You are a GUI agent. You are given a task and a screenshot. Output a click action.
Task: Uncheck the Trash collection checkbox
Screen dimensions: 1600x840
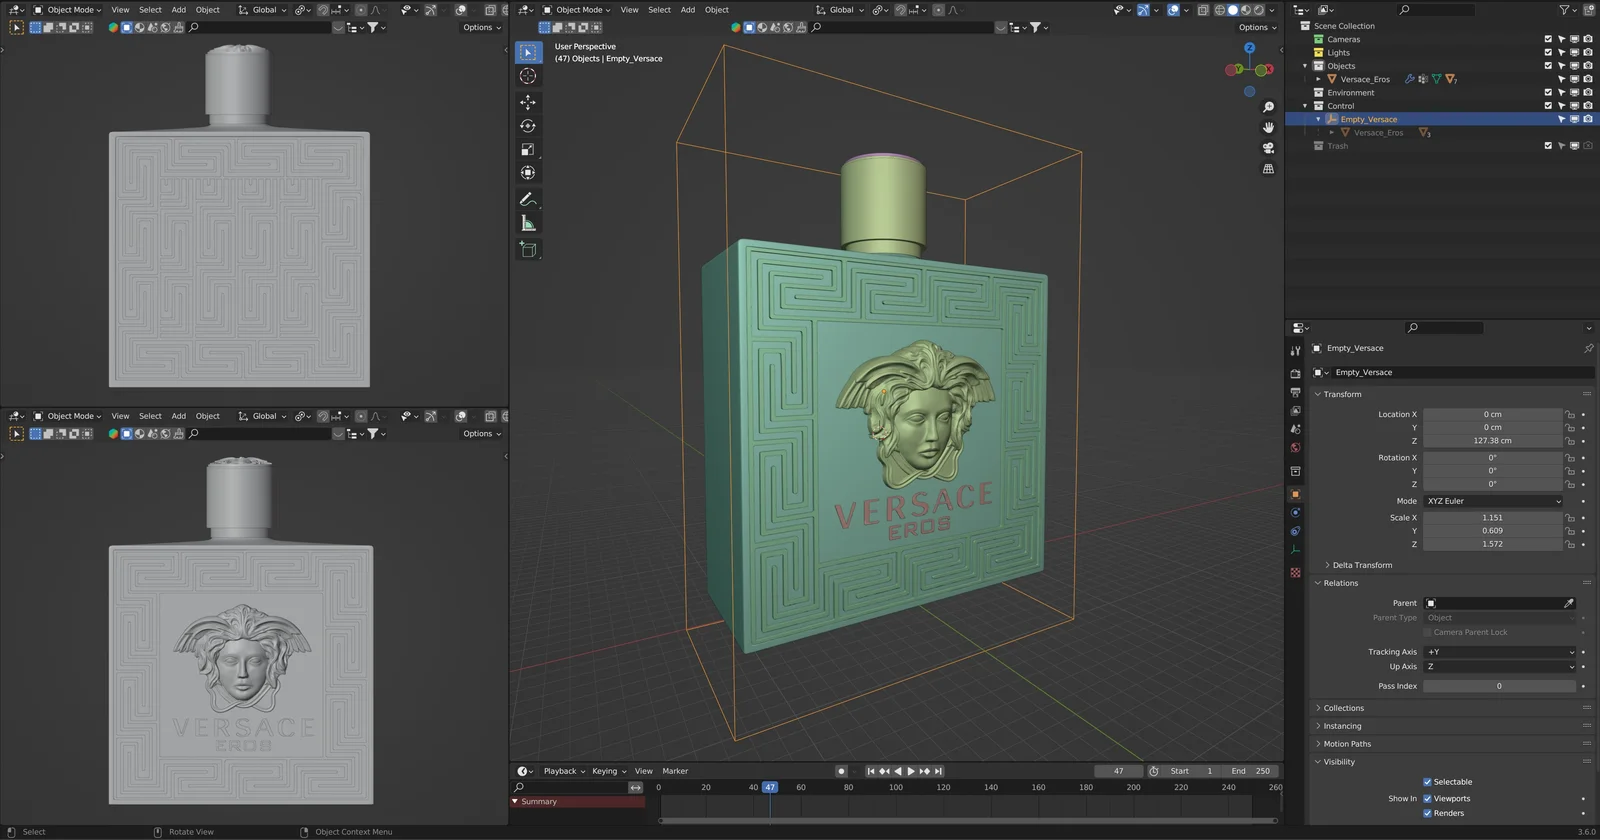point(1548,145)
